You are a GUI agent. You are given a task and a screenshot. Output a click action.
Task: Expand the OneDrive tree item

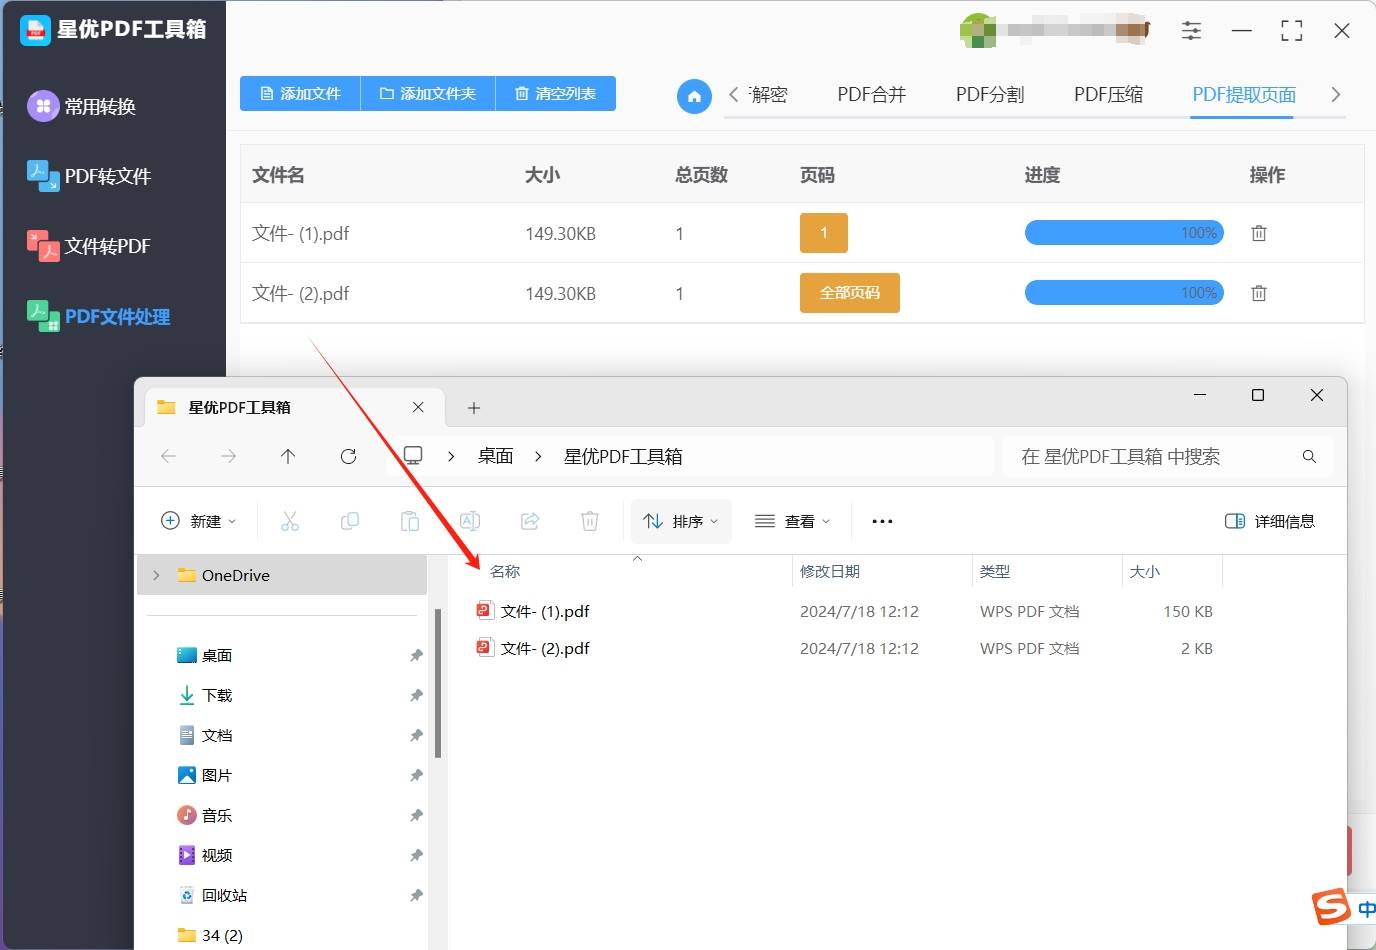[156, 575]
